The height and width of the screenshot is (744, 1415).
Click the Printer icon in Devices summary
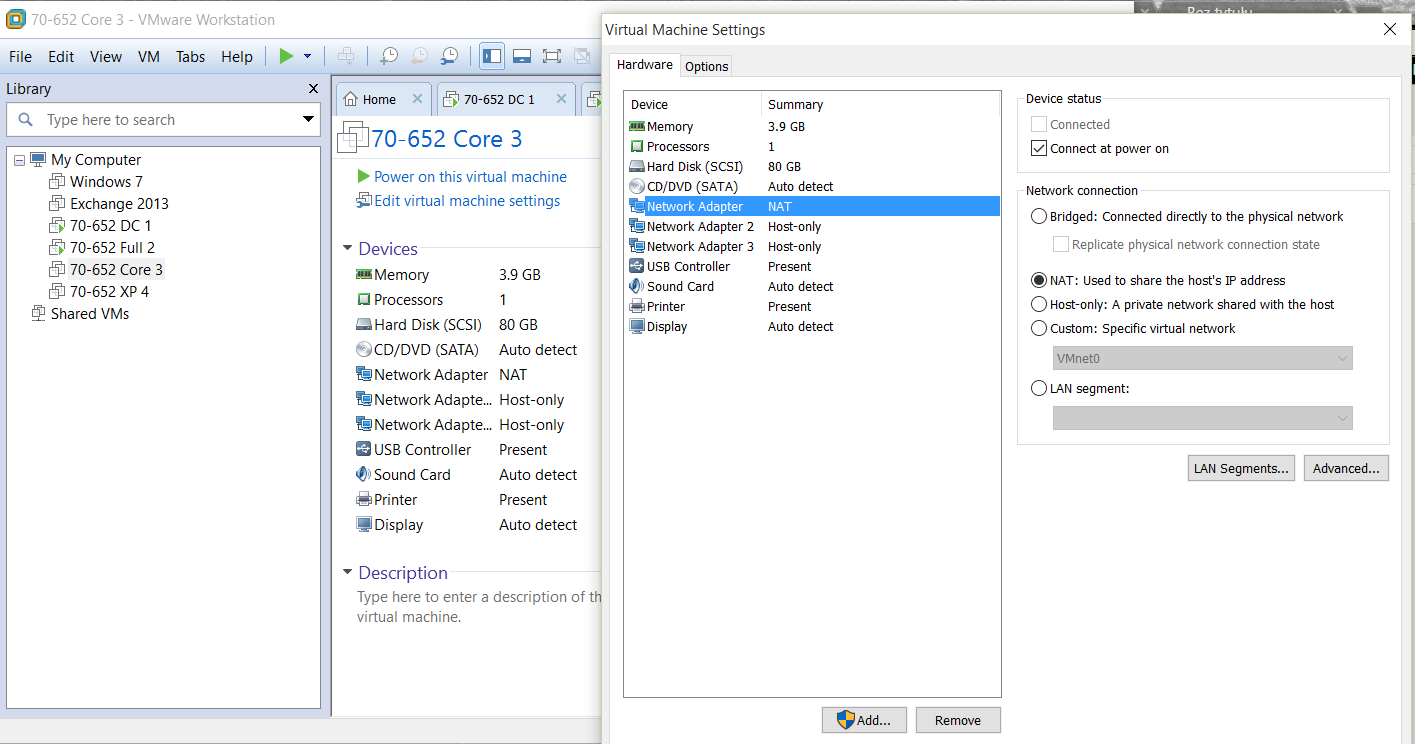coord(364,499)
